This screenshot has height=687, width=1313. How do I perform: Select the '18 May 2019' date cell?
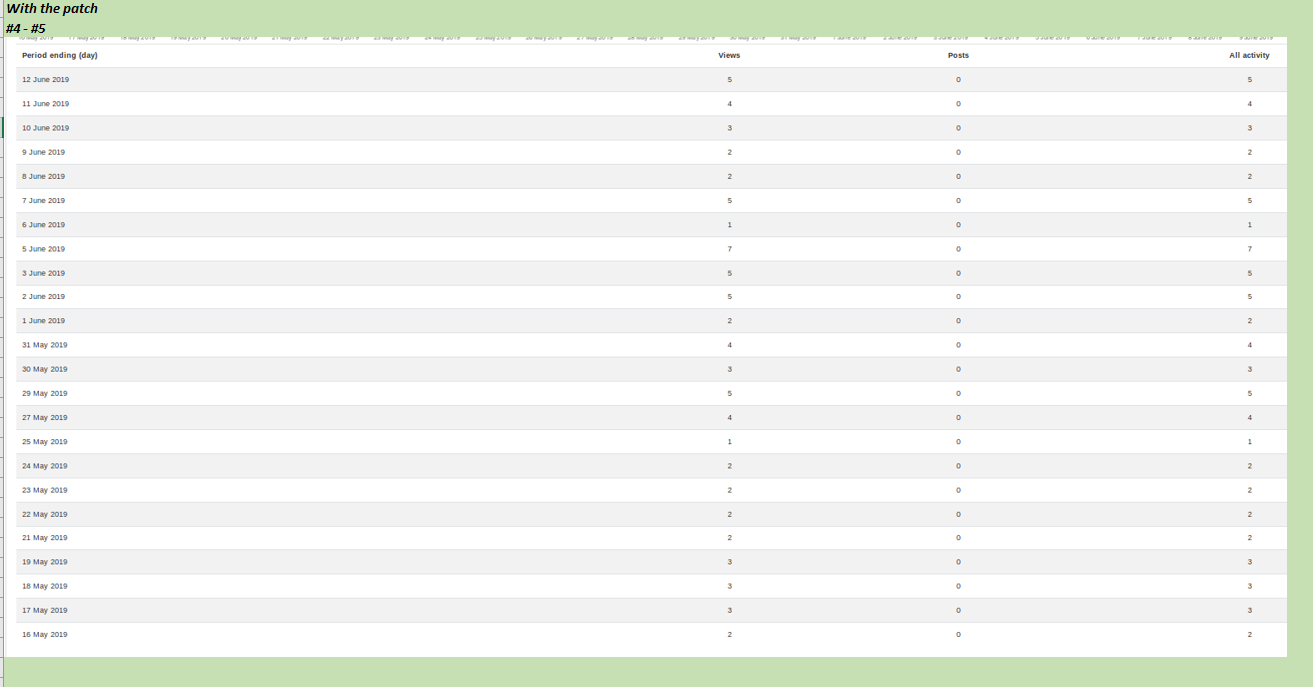point(45,586)
